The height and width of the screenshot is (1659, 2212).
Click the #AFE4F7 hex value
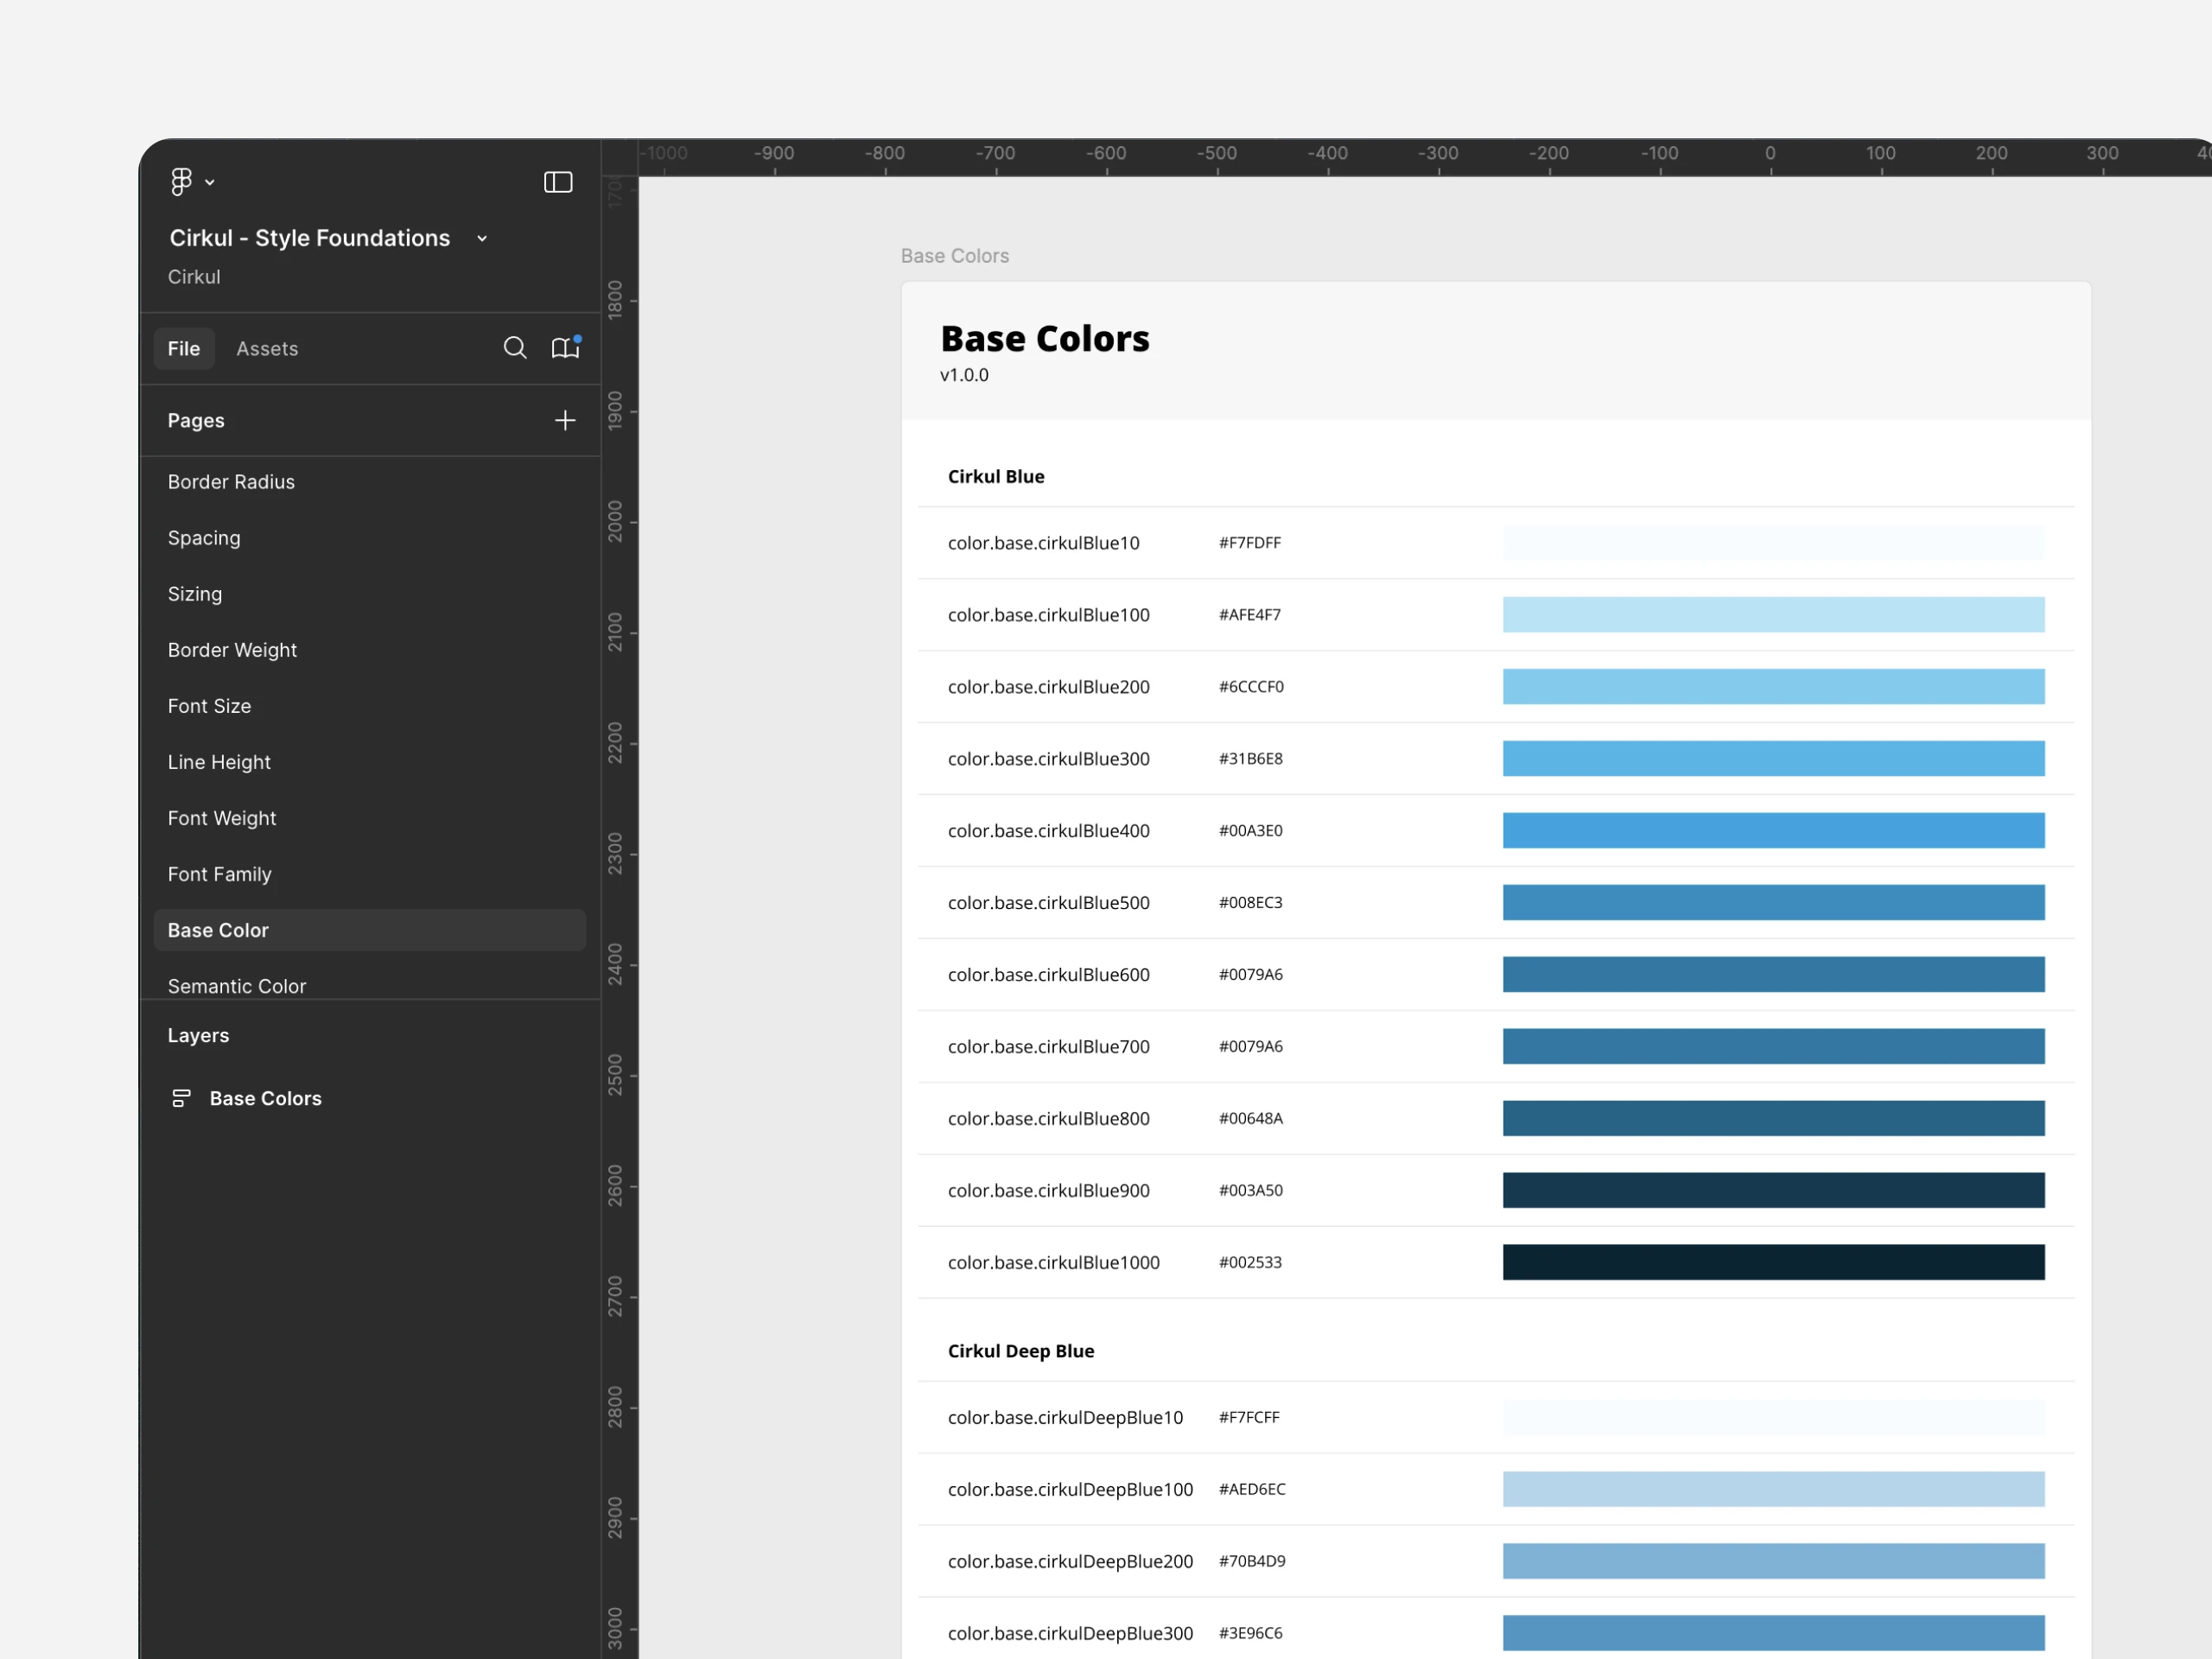coord(1250,615)
